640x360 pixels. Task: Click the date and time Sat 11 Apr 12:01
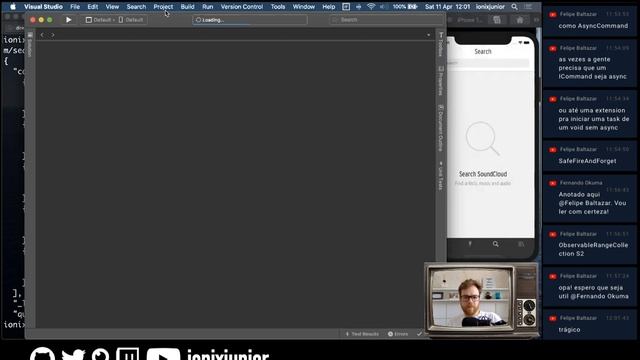pyautogui.click(x=447, y=7)
